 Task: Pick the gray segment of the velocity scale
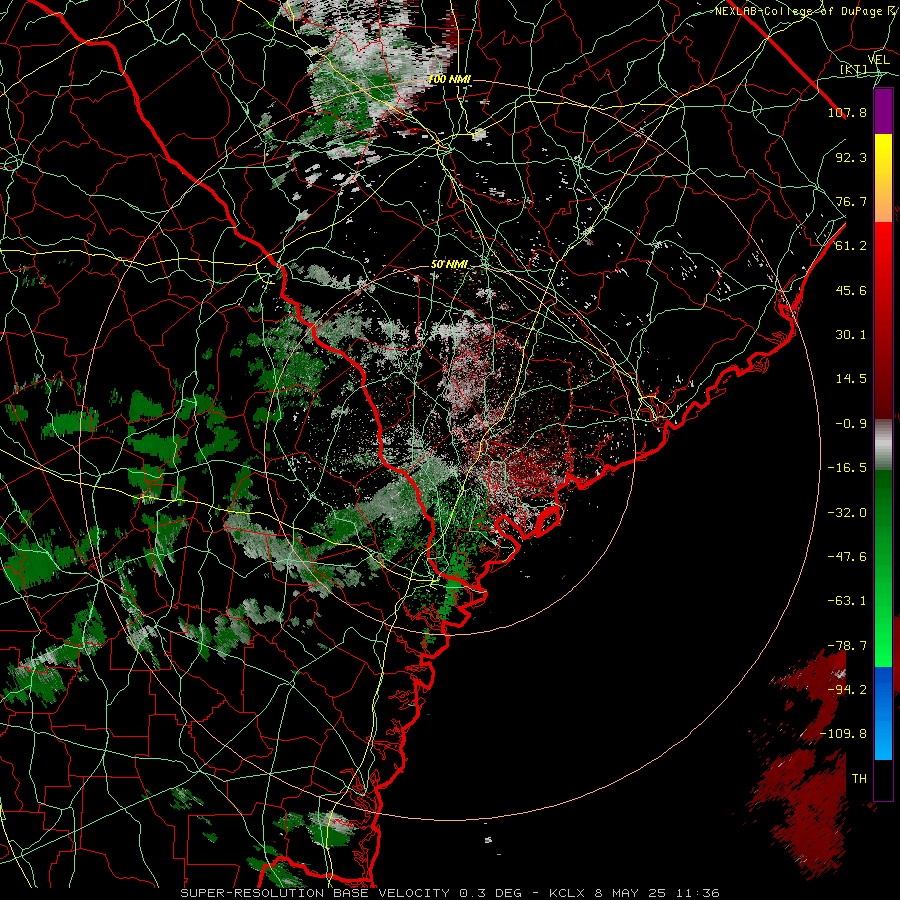(x=883, y=445)
